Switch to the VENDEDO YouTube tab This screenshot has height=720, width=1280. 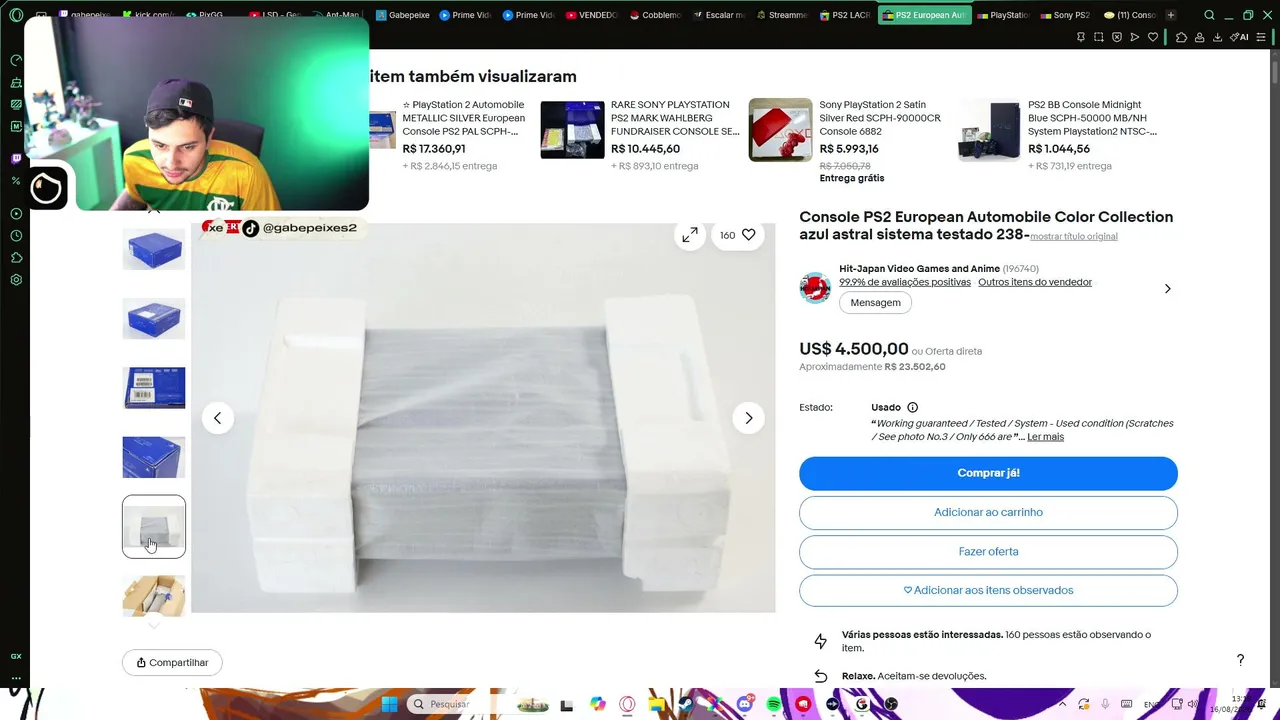pos(591,15)
